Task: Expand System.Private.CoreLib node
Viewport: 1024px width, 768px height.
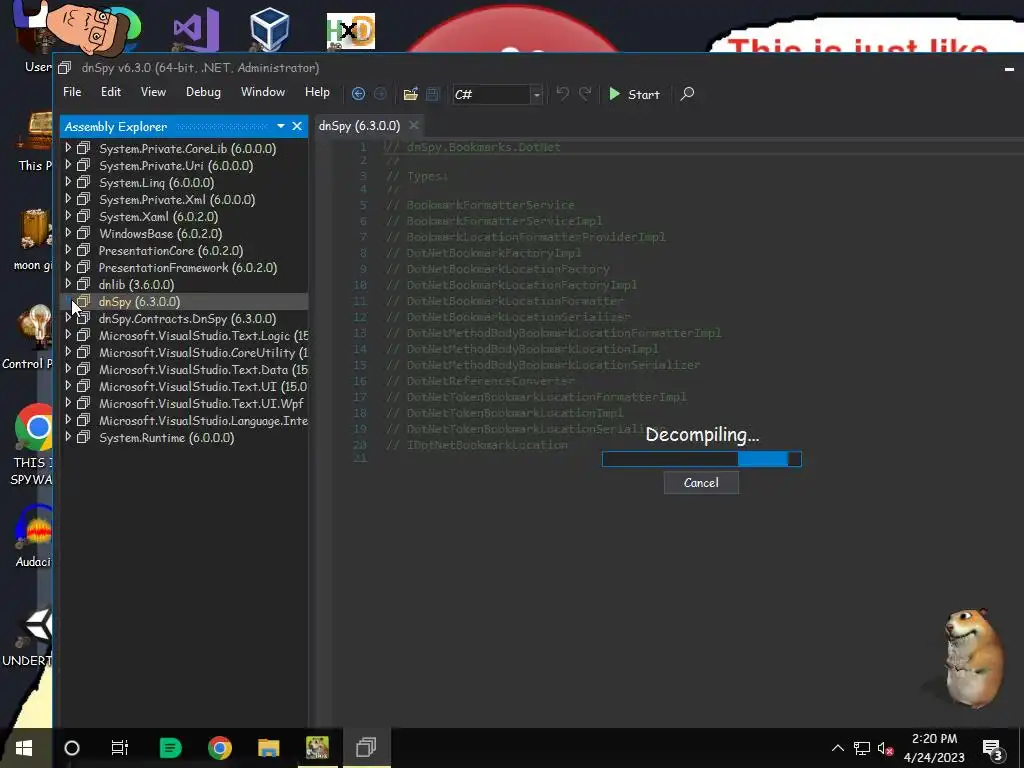Action: click(x=68, y=148)
